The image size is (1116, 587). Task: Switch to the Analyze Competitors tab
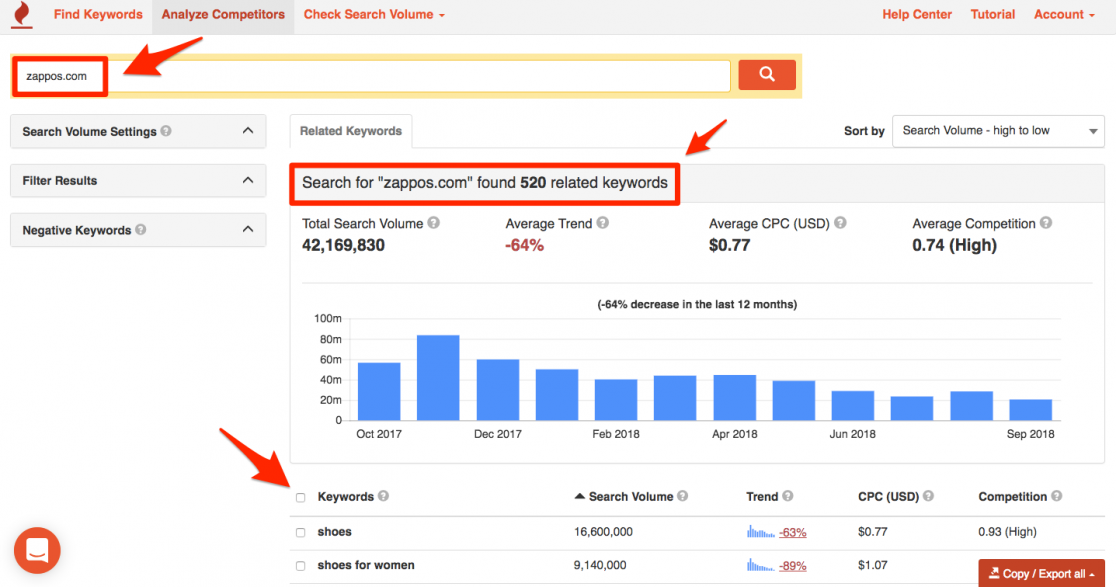click(222, 14)
